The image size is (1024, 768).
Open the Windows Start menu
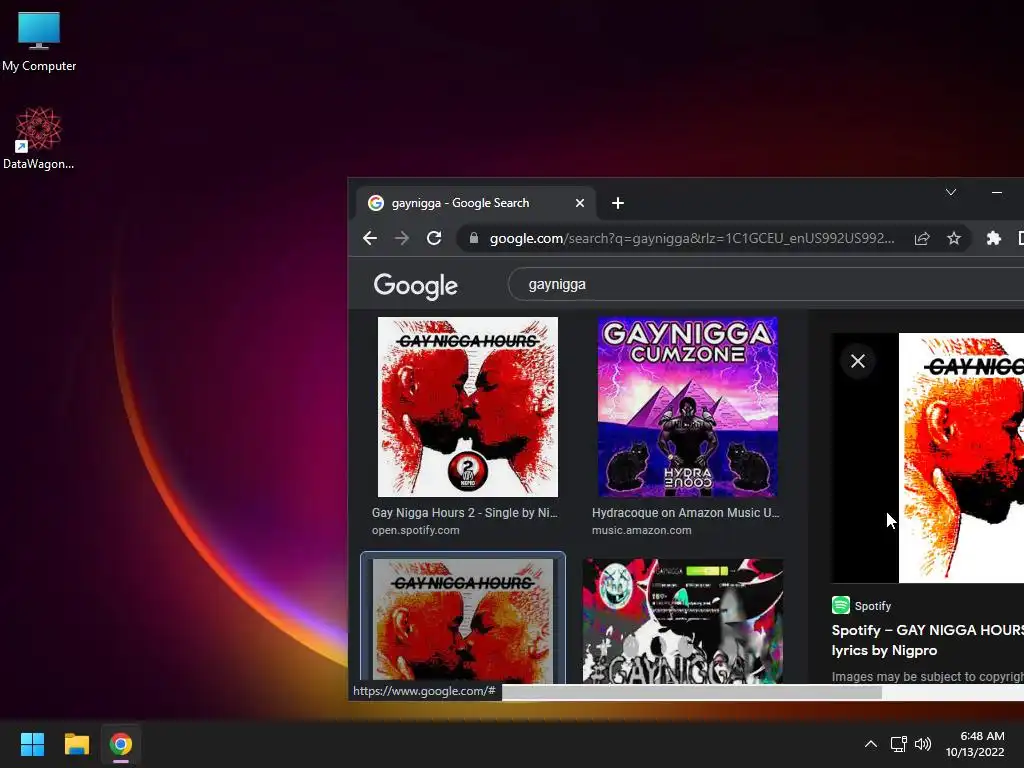pos(32,744)
